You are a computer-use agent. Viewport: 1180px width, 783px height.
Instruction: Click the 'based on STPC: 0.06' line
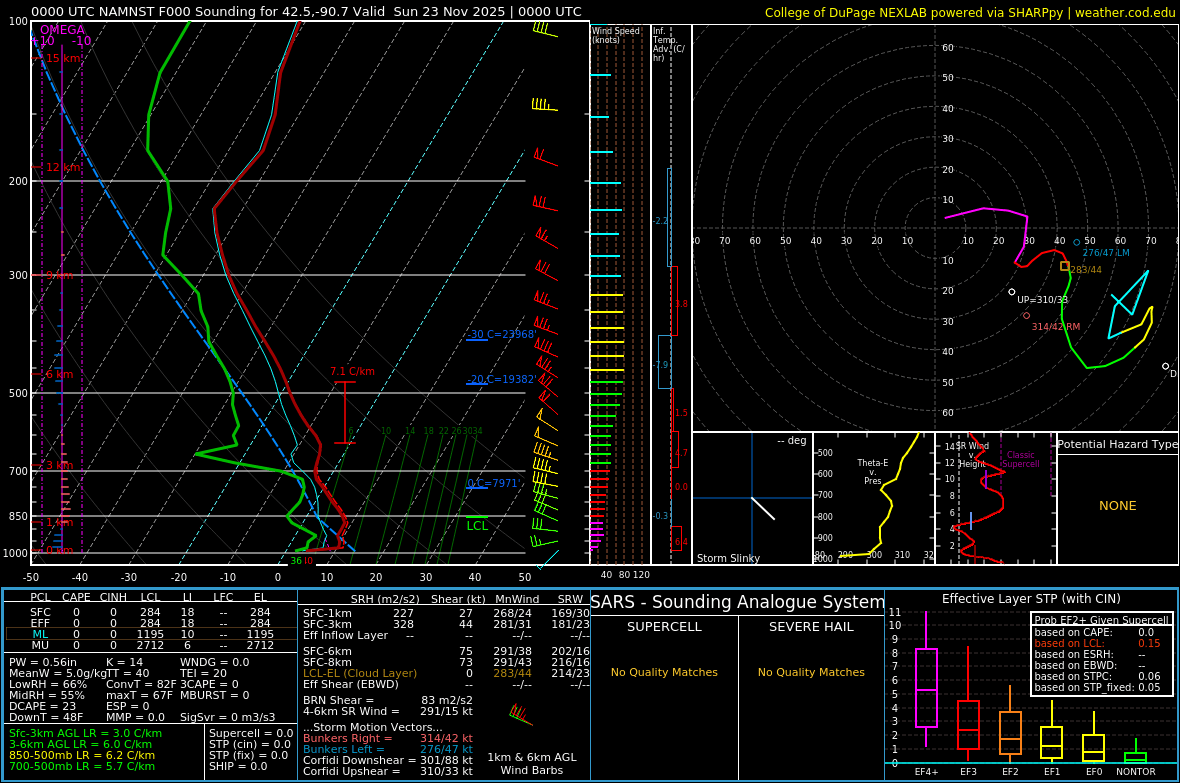pyautogui.click(x=1097, y=676)
